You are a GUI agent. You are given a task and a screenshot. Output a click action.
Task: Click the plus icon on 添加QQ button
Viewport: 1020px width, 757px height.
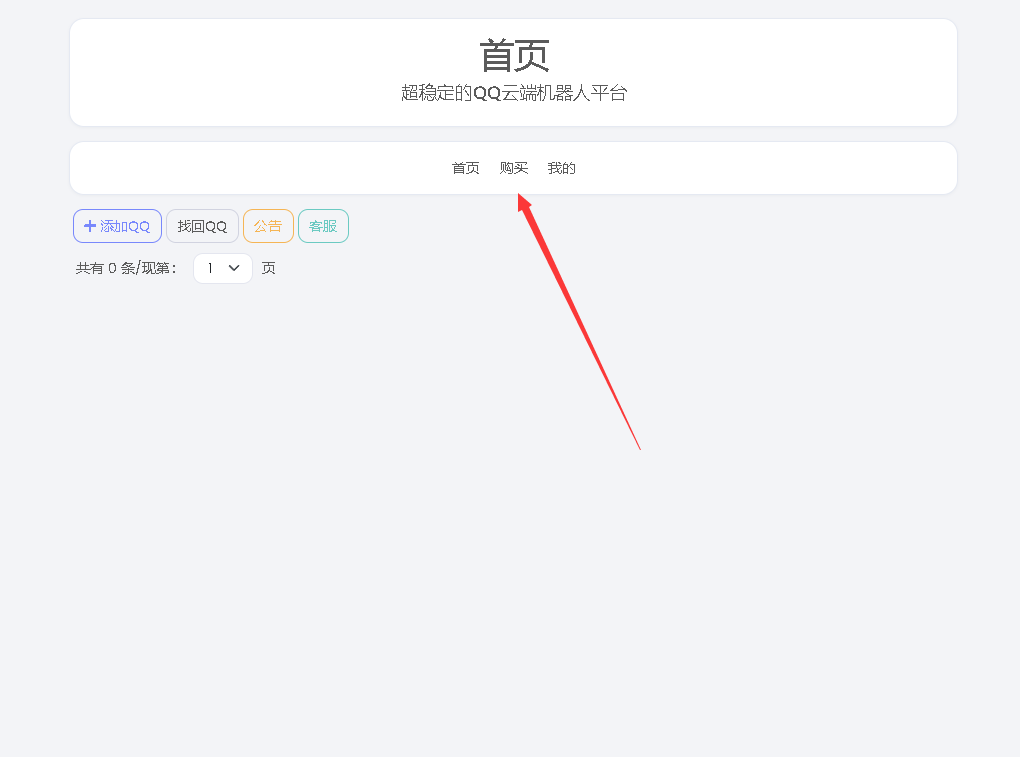tap(89, 226)
